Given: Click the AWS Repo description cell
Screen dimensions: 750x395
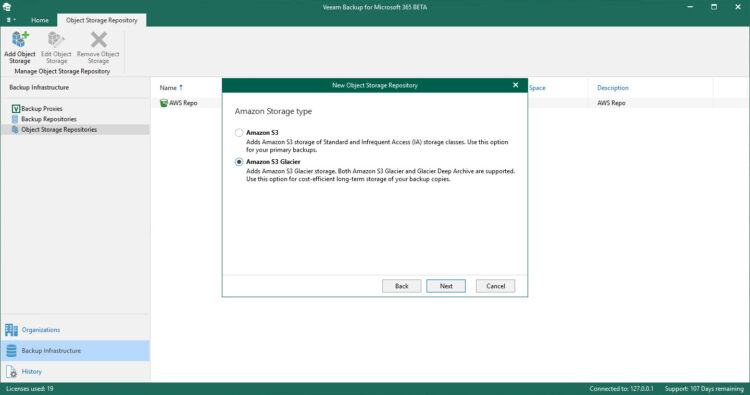Looking at the screenshot, I should click(x=611, y=103).
